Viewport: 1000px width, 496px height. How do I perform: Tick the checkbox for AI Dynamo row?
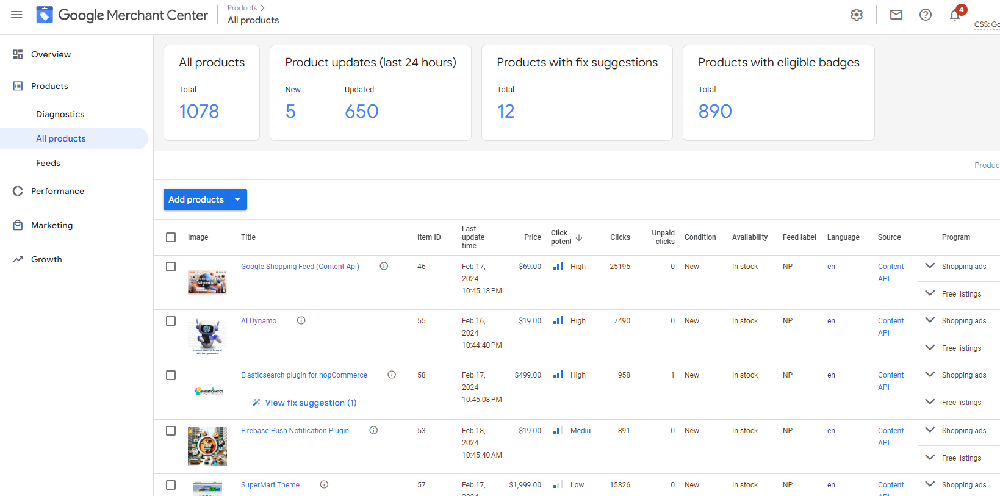[x=171, y=321]
